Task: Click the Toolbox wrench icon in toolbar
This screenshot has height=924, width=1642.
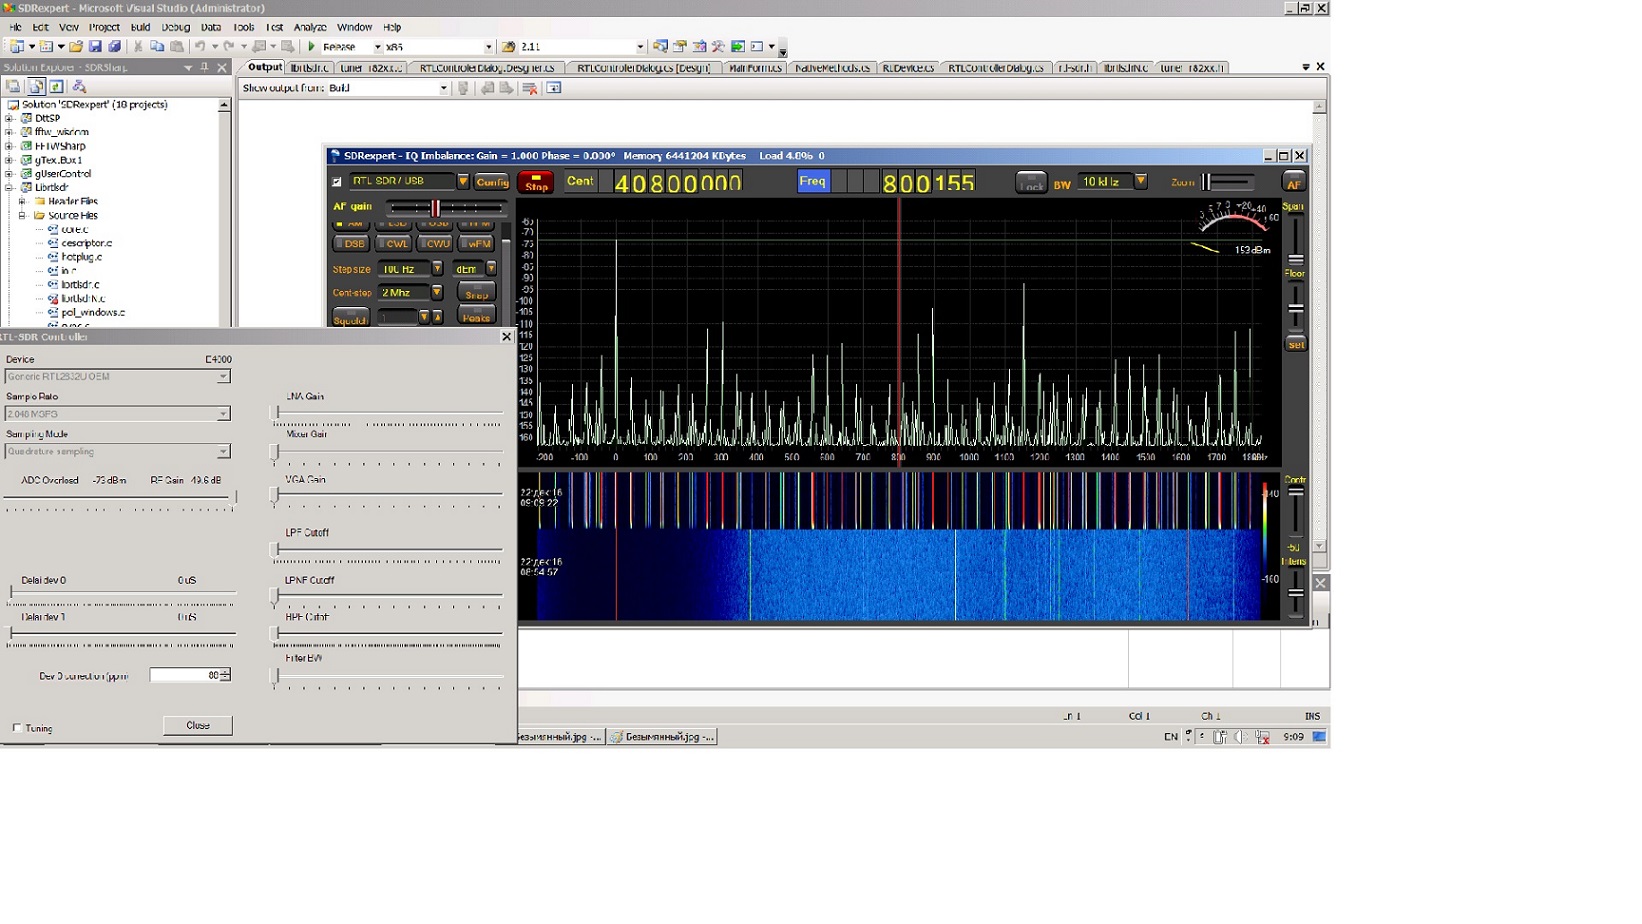Action: click(x=718, y=47)
